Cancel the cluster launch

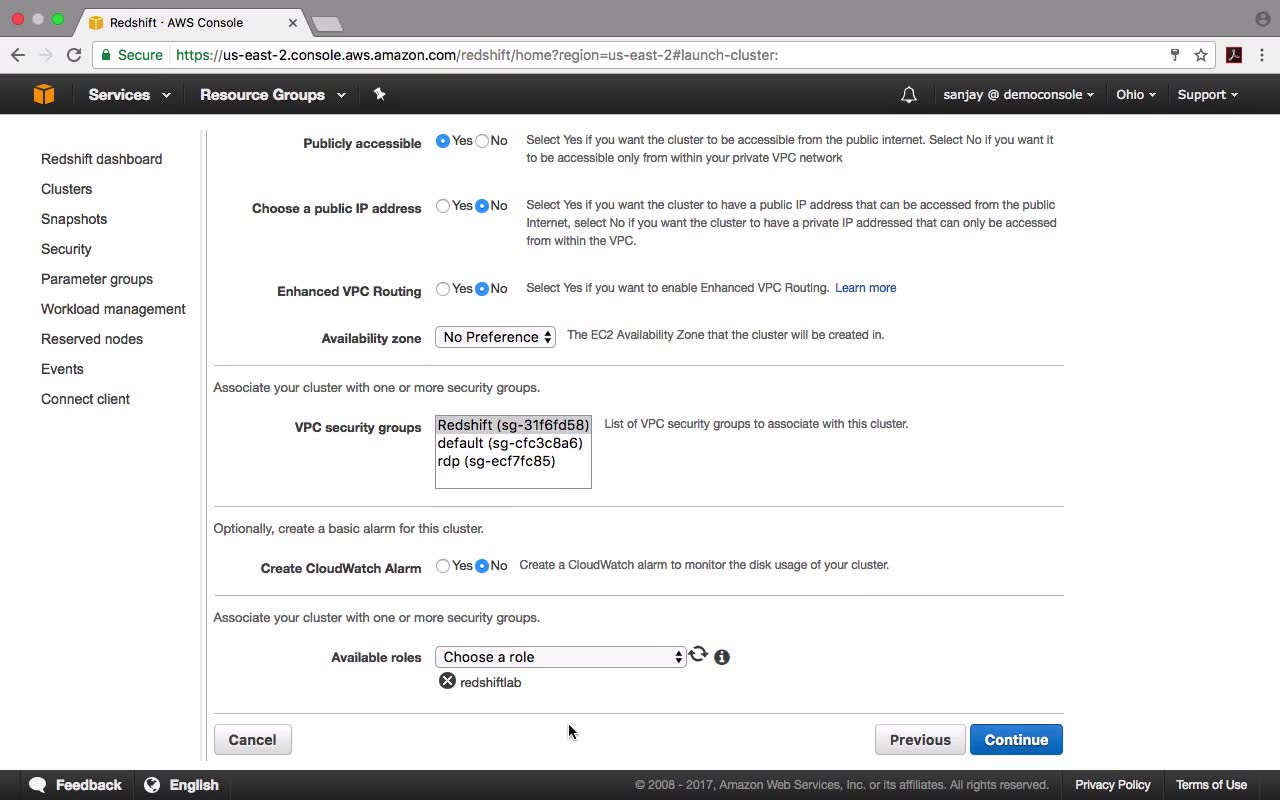click(252, 740)
